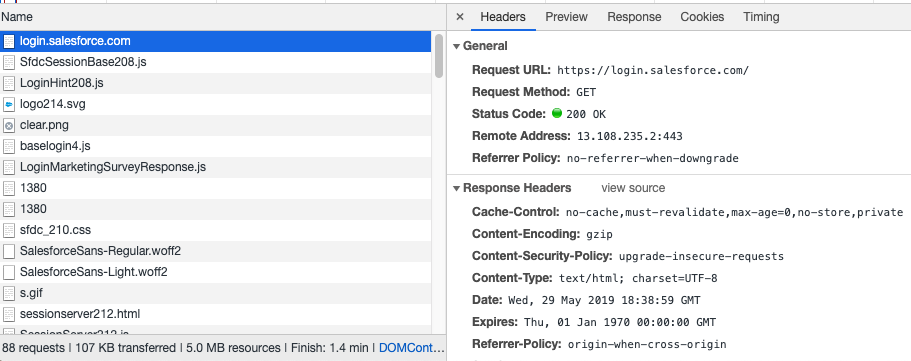Viewport: 911px width, 361px height.
Task: Click the DOMContentLoaded status bar entry
Action: coord(411,348)
